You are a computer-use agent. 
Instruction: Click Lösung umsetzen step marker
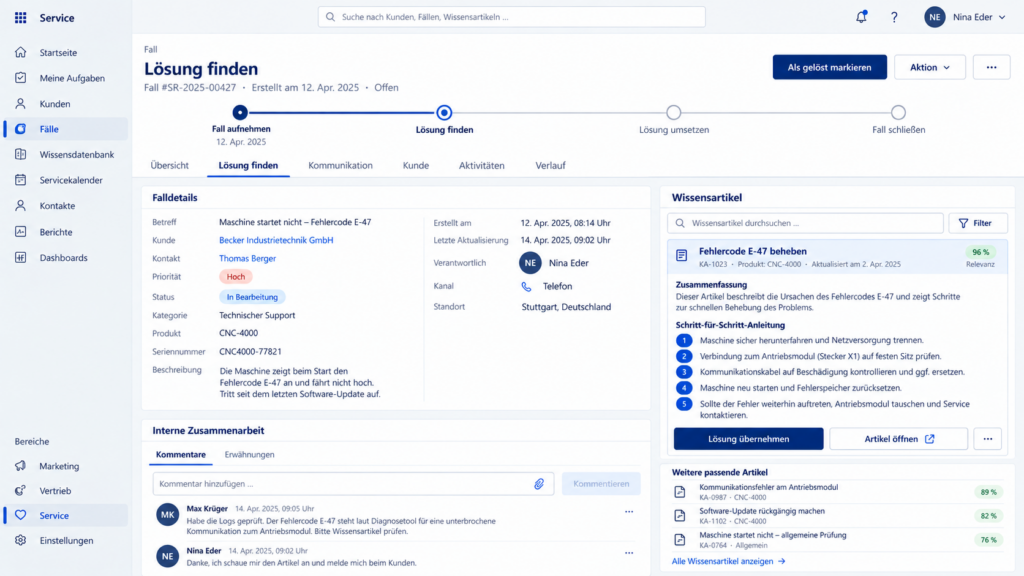click(x=673, y=112)
